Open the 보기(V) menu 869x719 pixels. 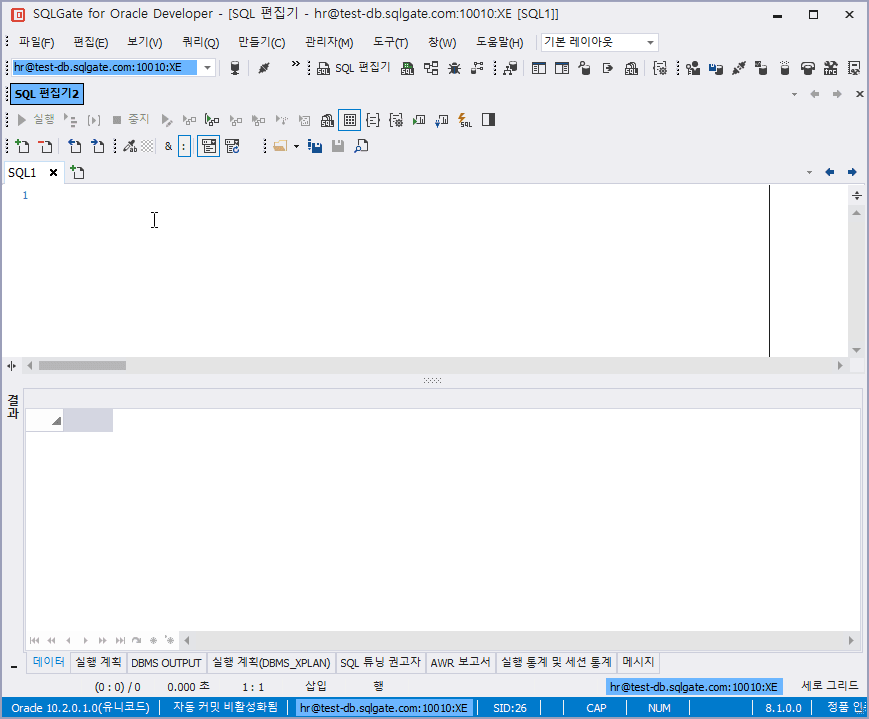coord(145,43)
